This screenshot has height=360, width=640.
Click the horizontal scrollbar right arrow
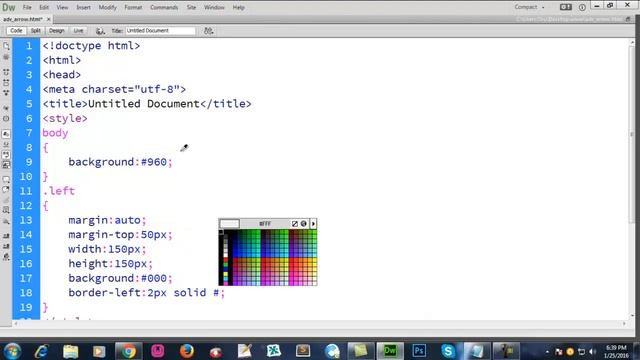pos(624,324)
